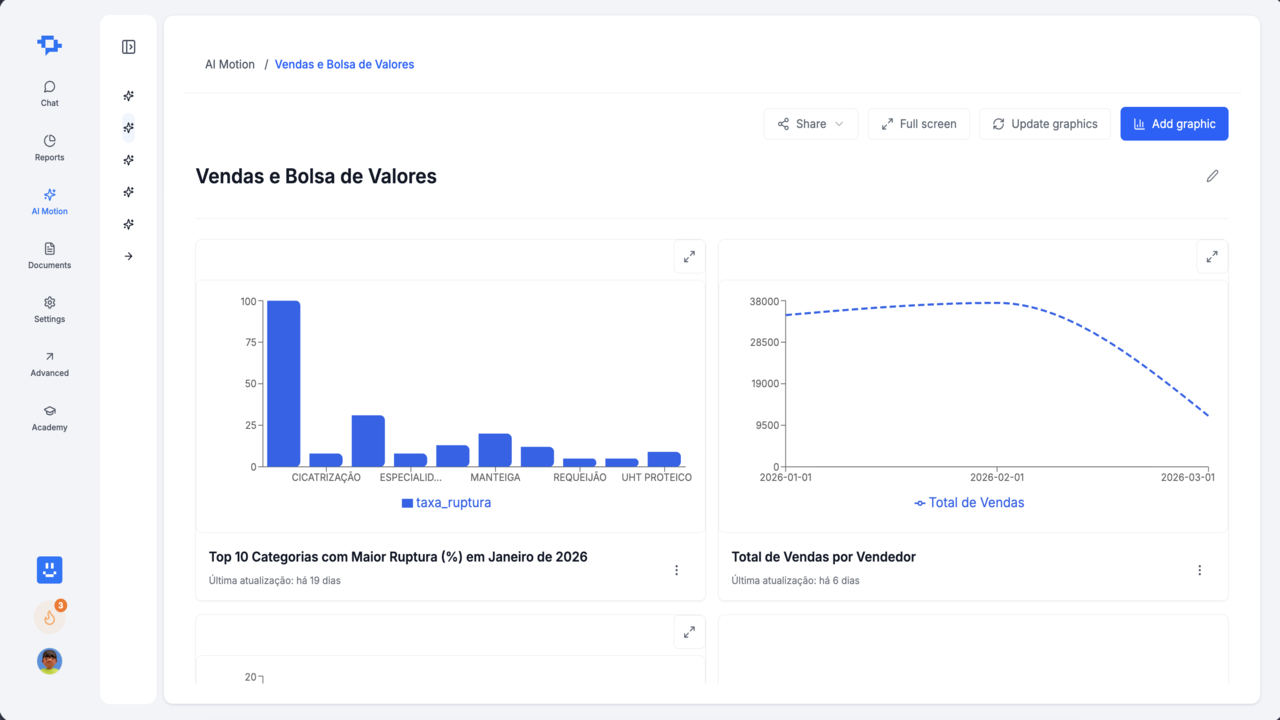Click the REQUEIJÃO axis label
Image resolution: width=1280 pixels, height=720 pixels.
click(580, 478)
